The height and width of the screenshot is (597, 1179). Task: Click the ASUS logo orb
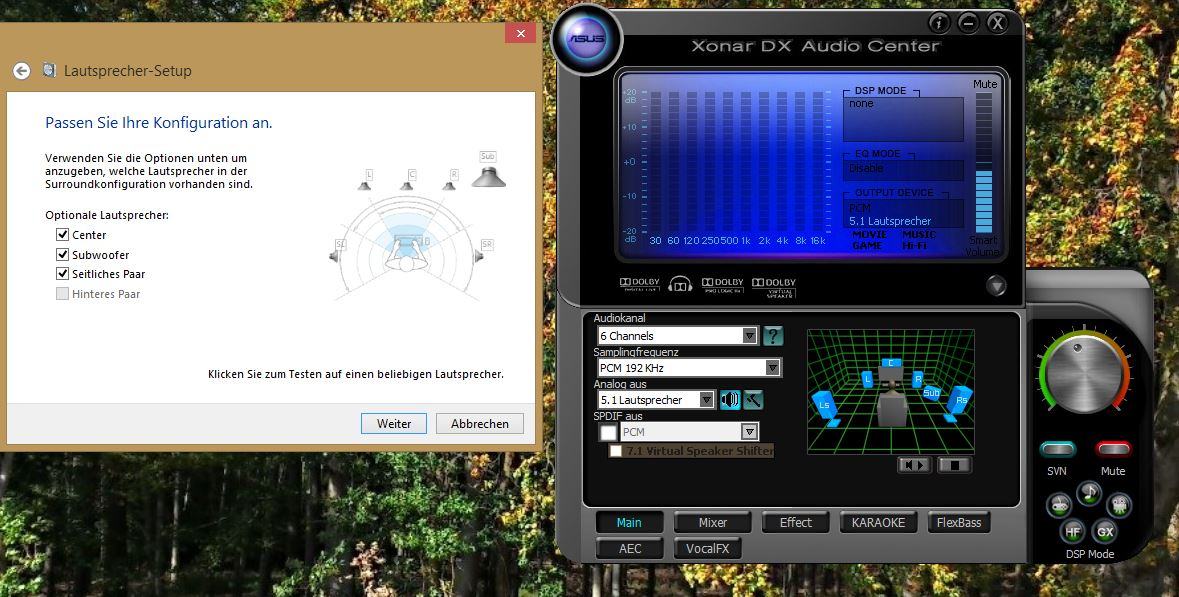(x=587, y=39)
